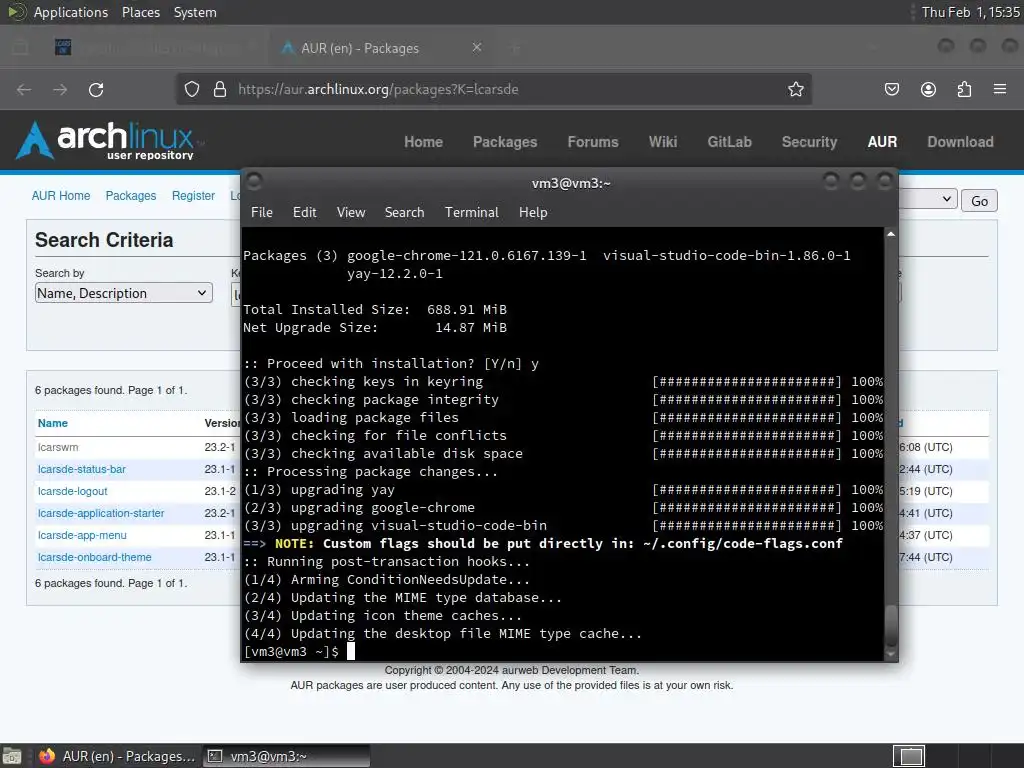Click the Register link
This screenshot has height=768, width=1024.
click(x=193, y=196)
